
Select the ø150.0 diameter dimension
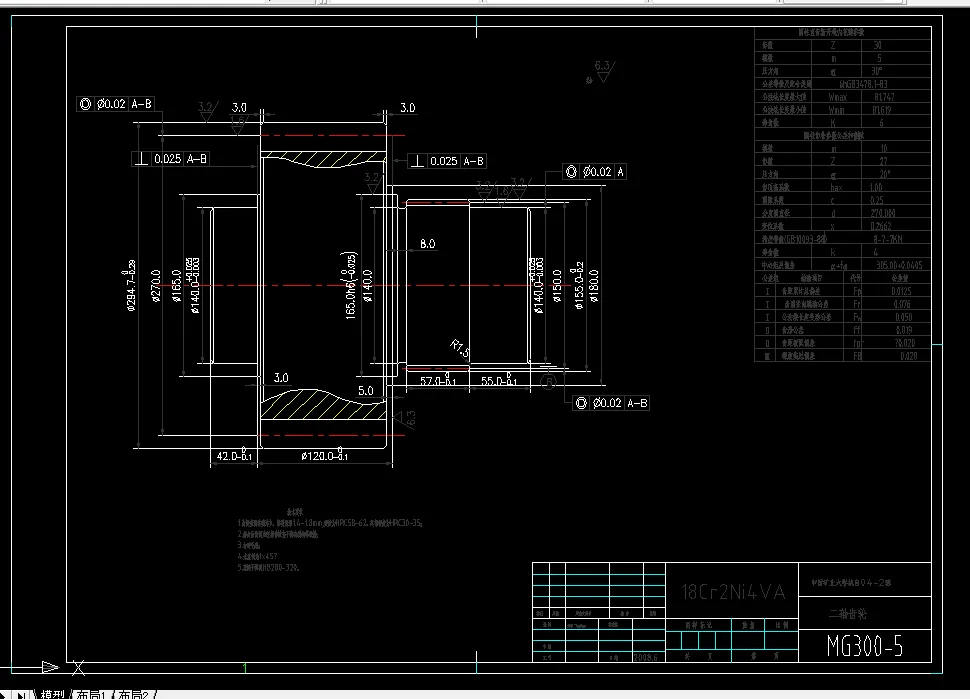[557, 286]
